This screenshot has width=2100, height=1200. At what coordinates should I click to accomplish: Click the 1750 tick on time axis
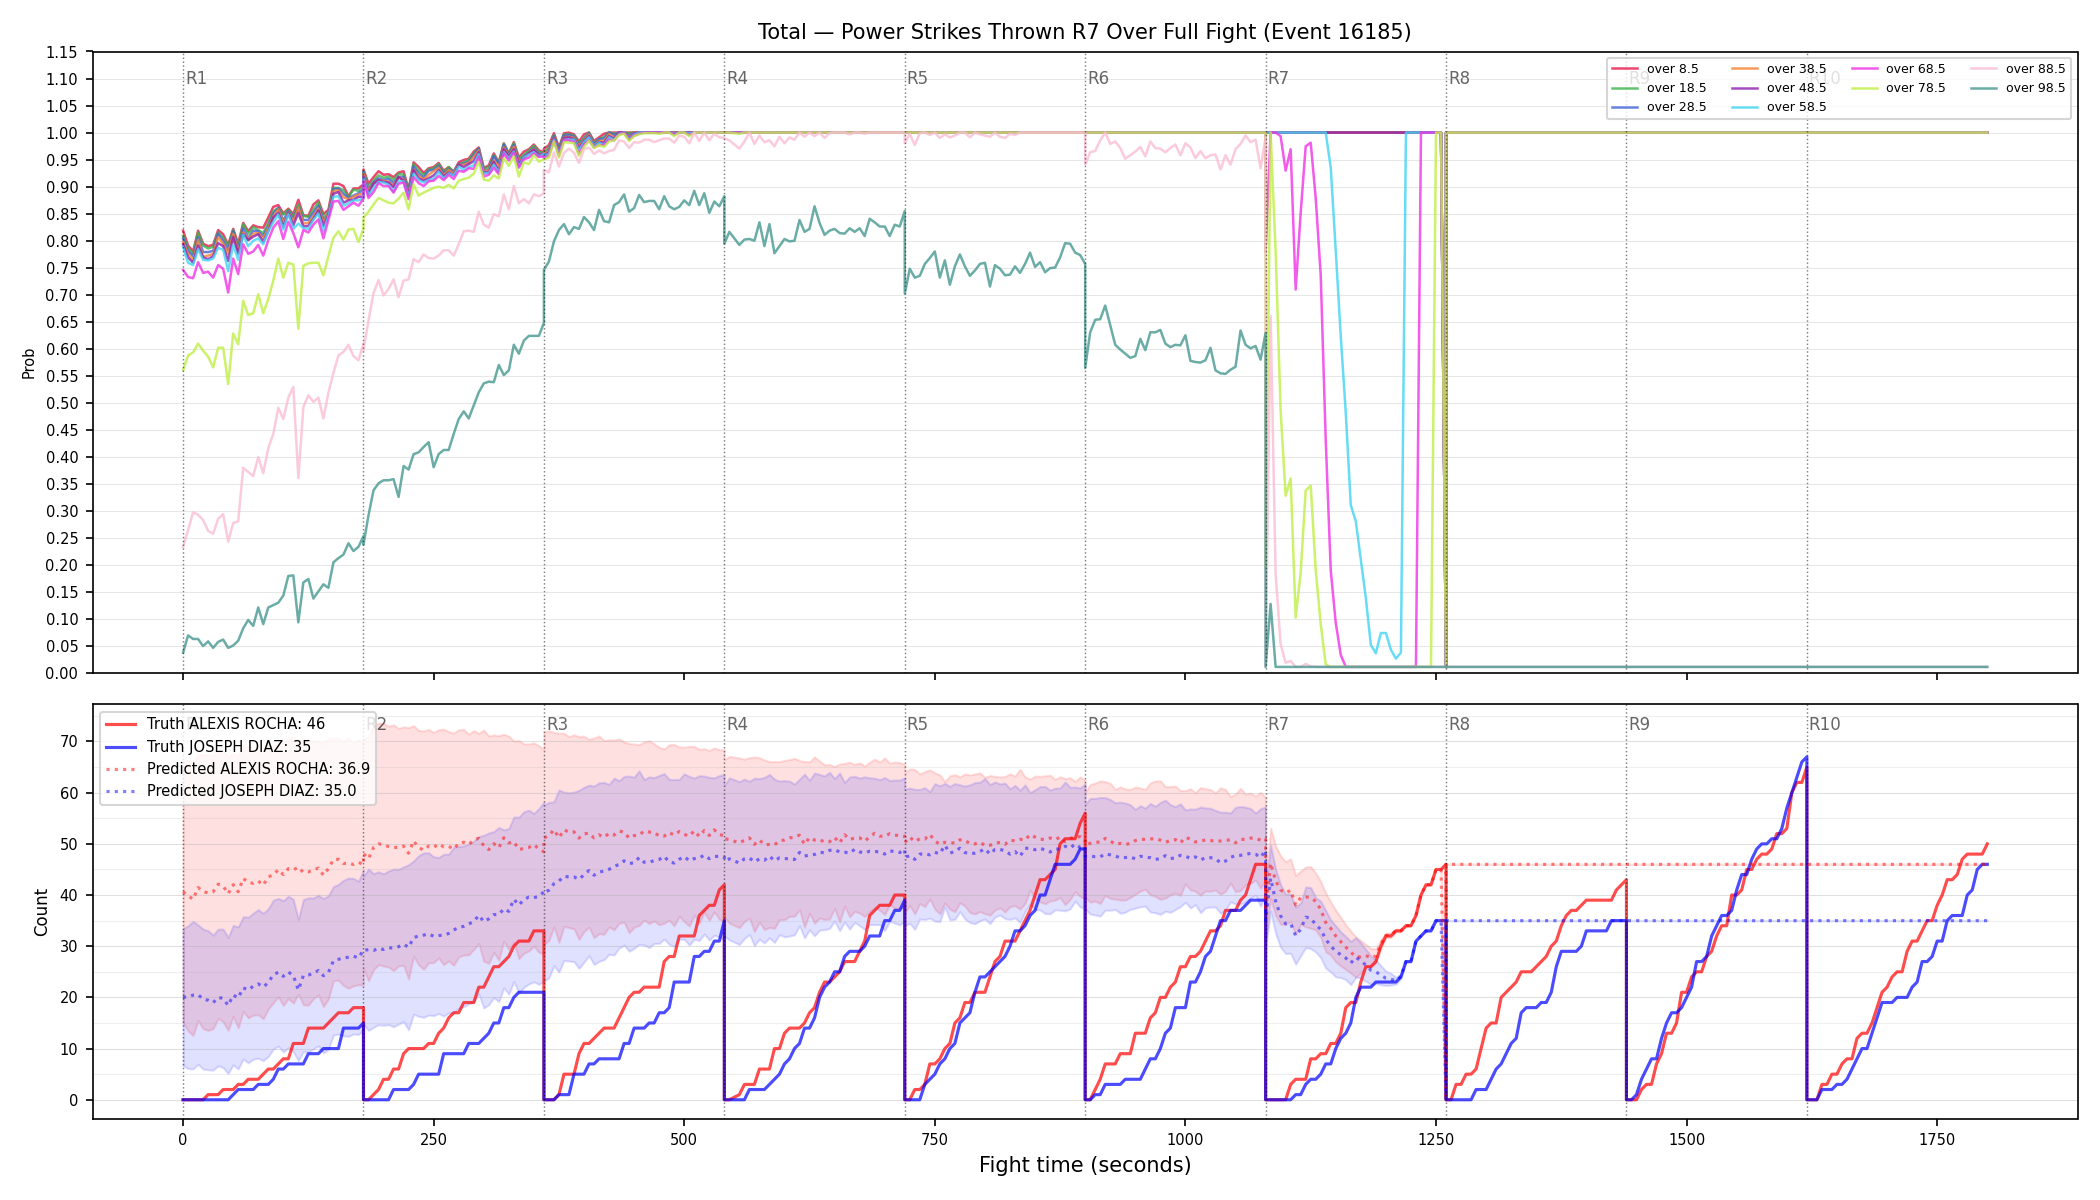1937,1139
